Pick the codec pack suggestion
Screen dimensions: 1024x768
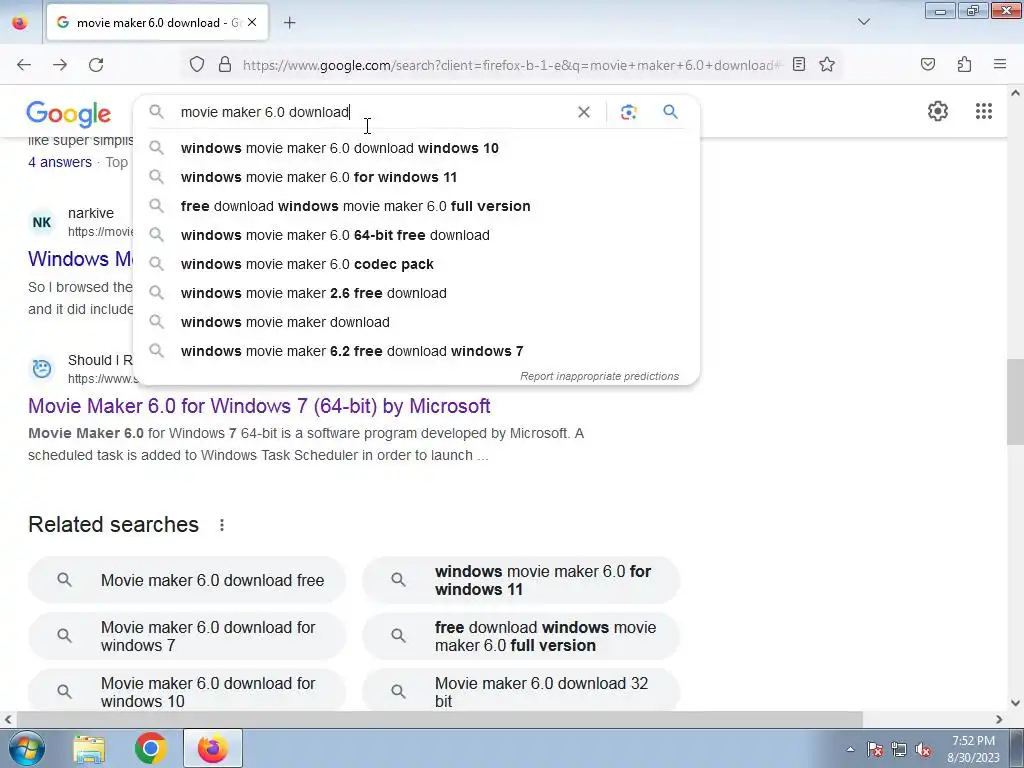[416, 264]
